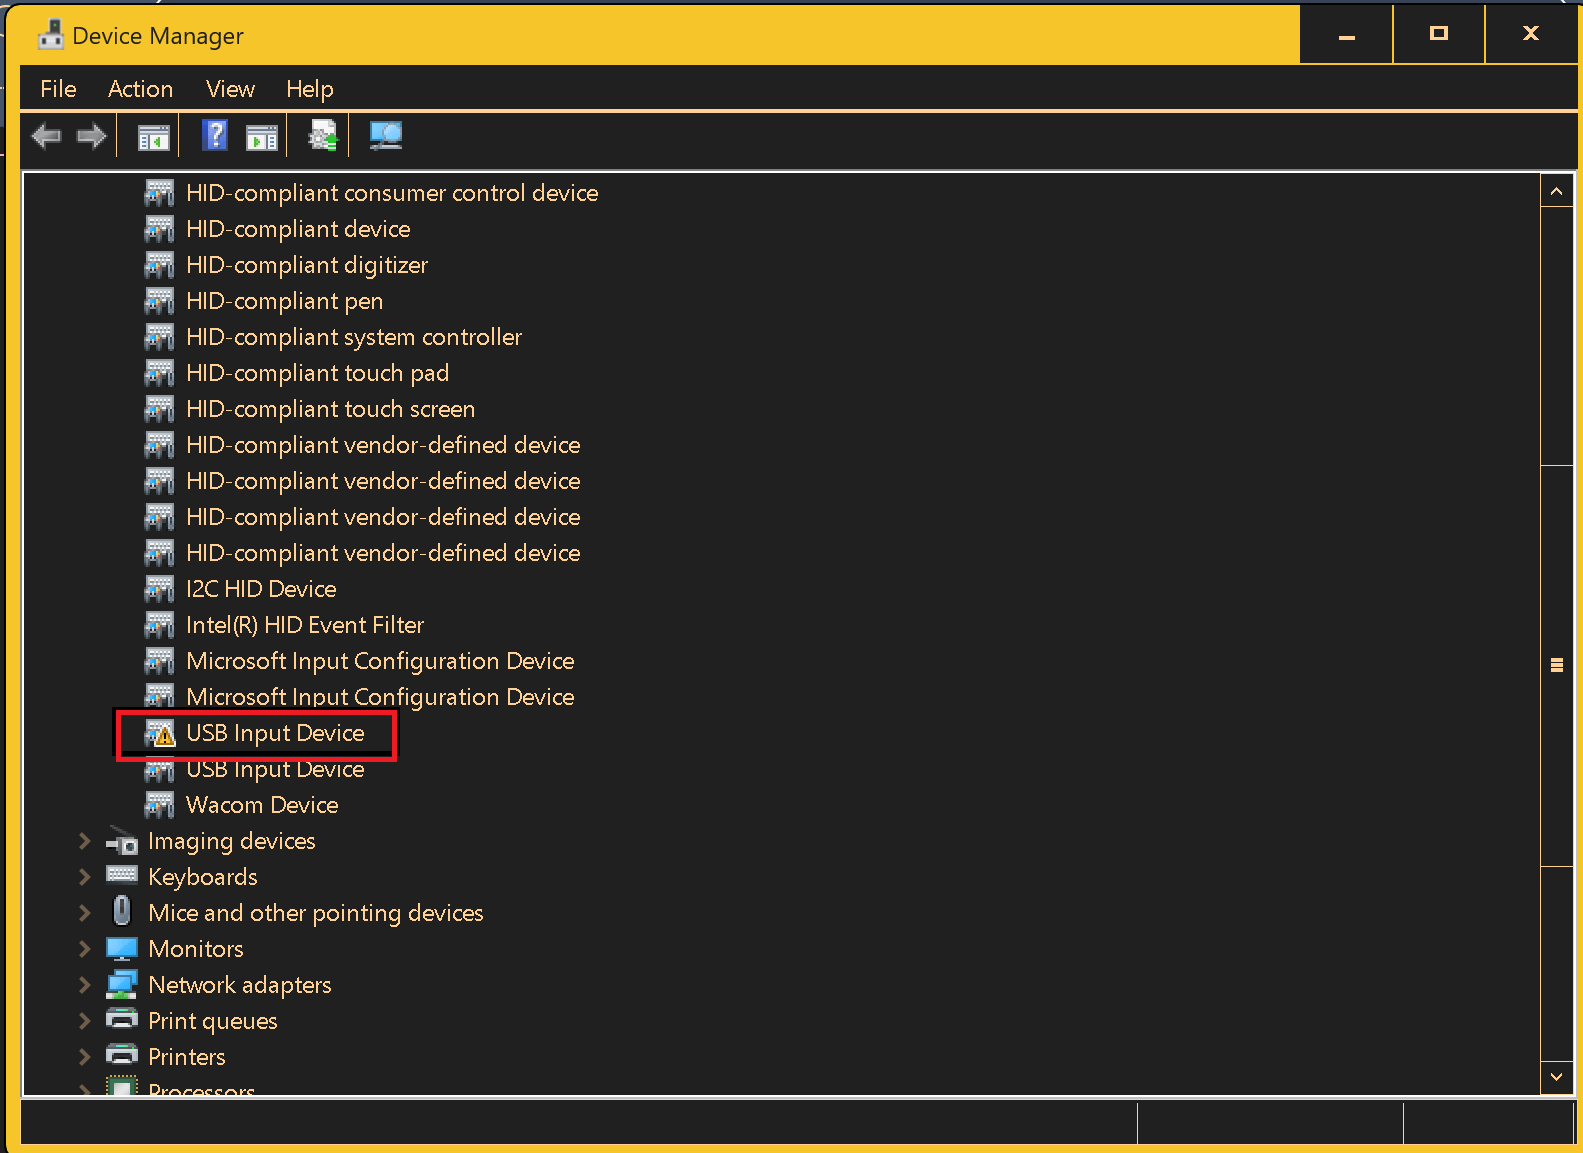The image size is (1583, 1153).
Task: Expand the Monitors category
Action: (x=85, y=949)
